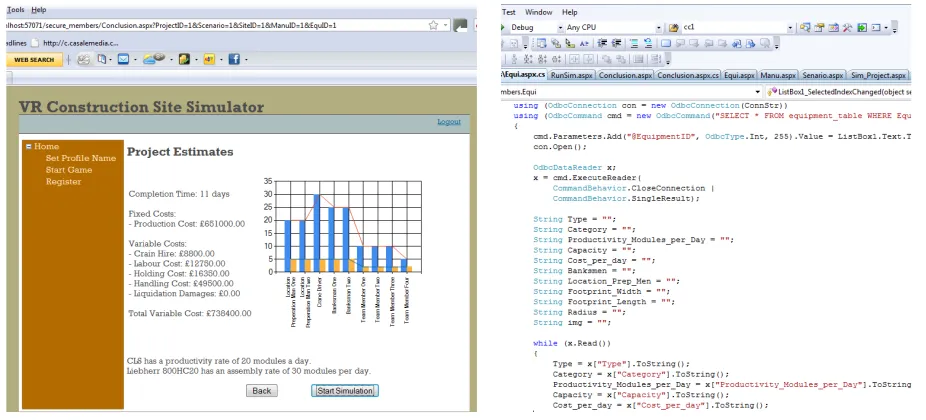Open the Any CPU platform dropdown

point(658,28)
